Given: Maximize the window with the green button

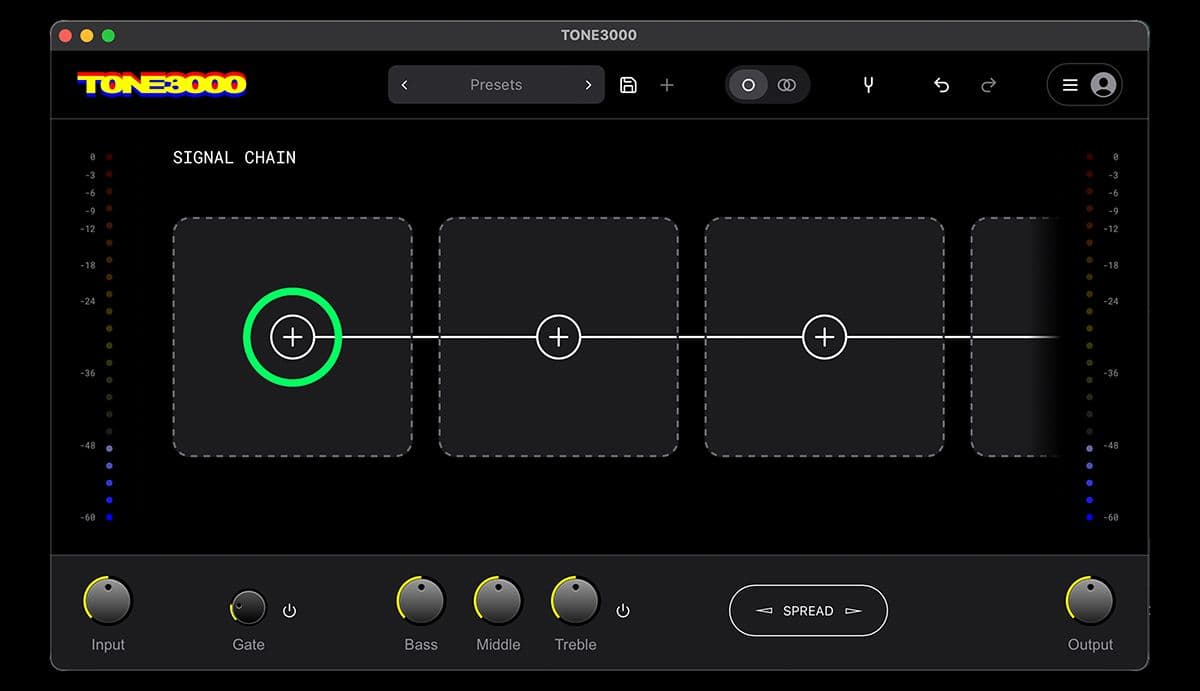Looking at the screenshot, I should pyautogui.click(x=108, y=35).
